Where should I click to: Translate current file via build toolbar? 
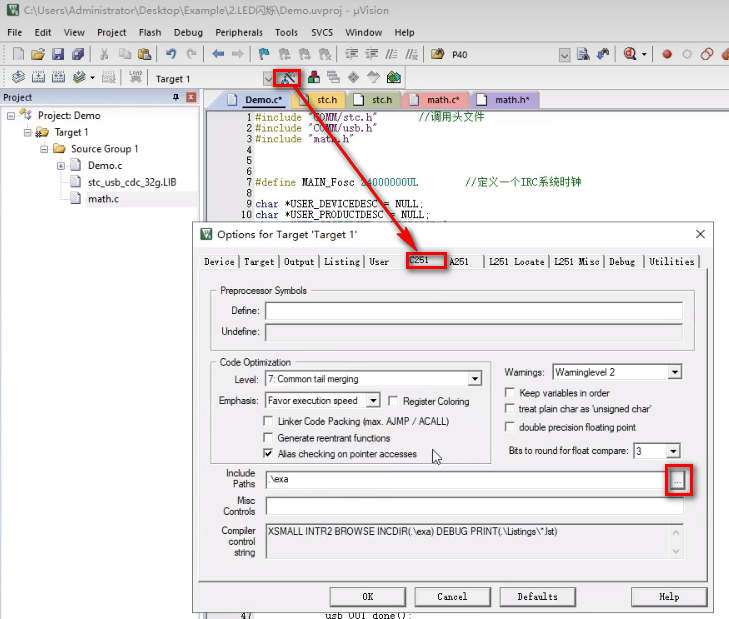(18, 77)
